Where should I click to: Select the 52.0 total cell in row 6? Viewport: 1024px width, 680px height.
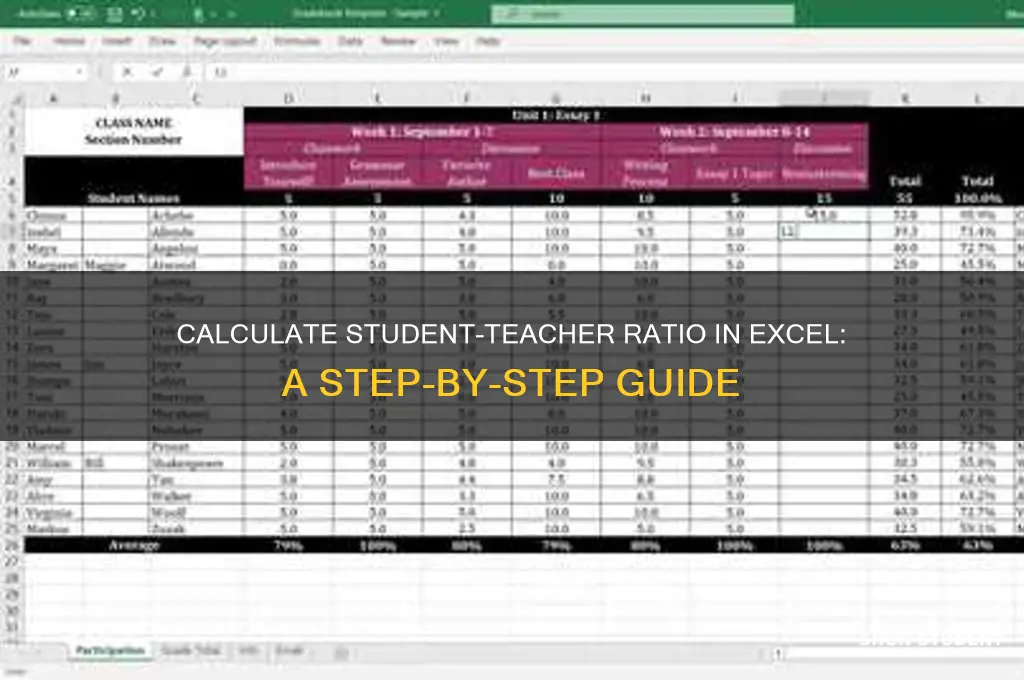click(x=905, y=215)
